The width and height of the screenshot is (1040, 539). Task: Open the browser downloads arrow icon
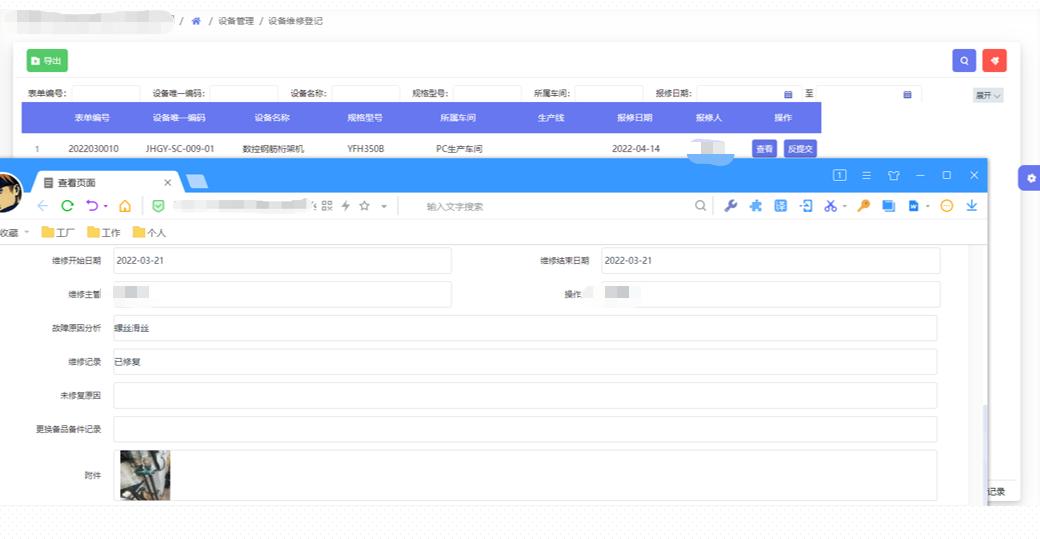click(972, 206)
